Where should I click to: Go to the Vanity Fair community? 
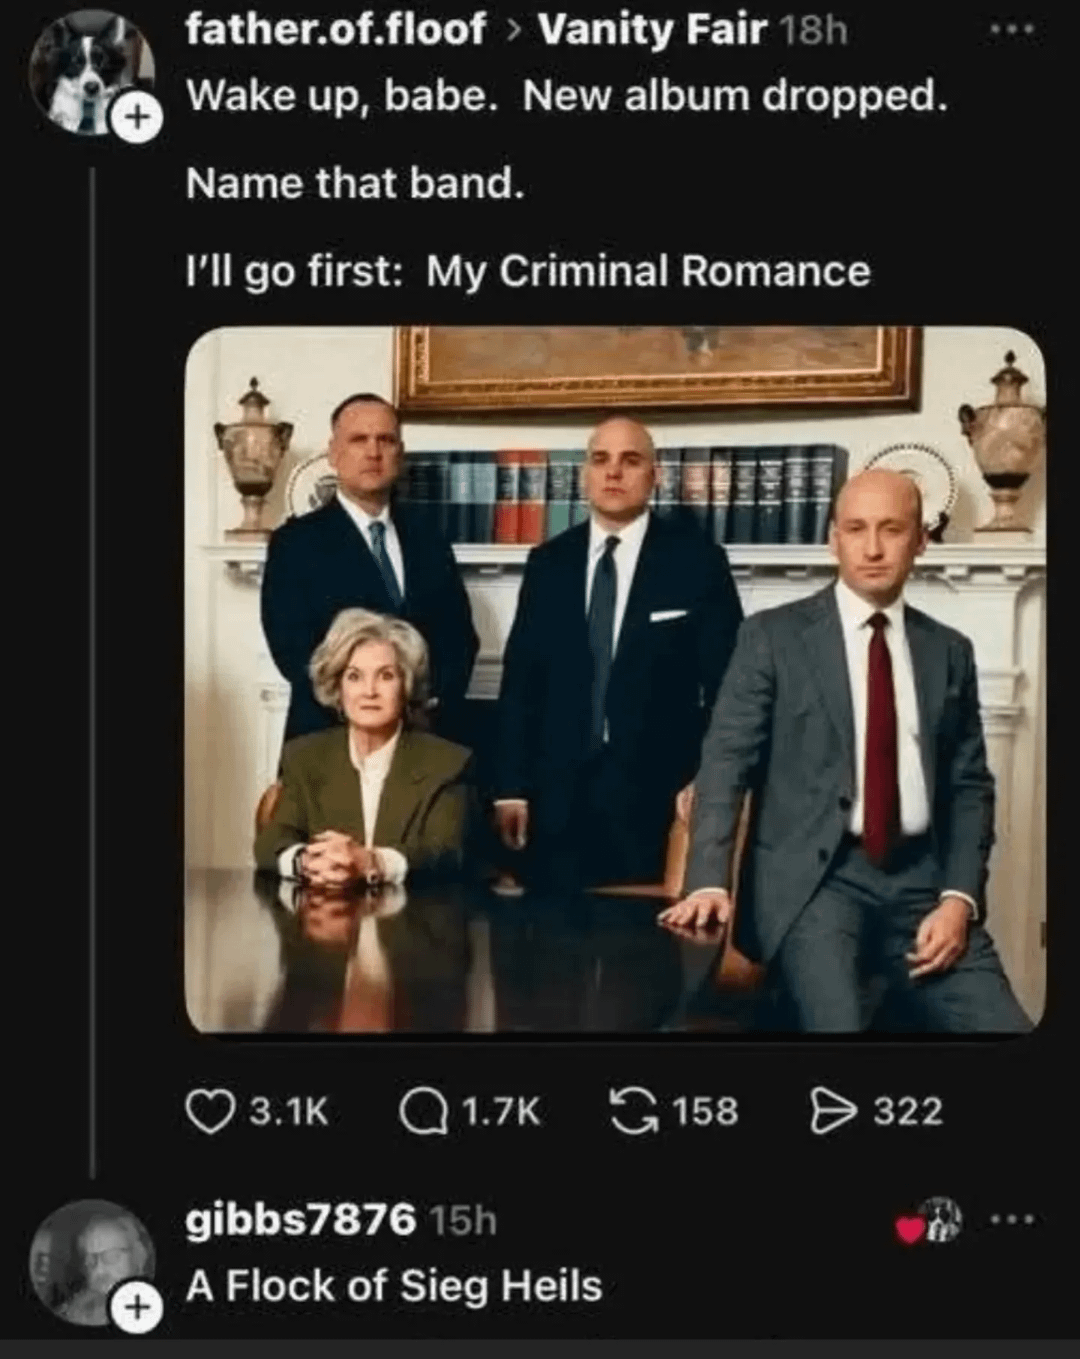coord(652,31)
